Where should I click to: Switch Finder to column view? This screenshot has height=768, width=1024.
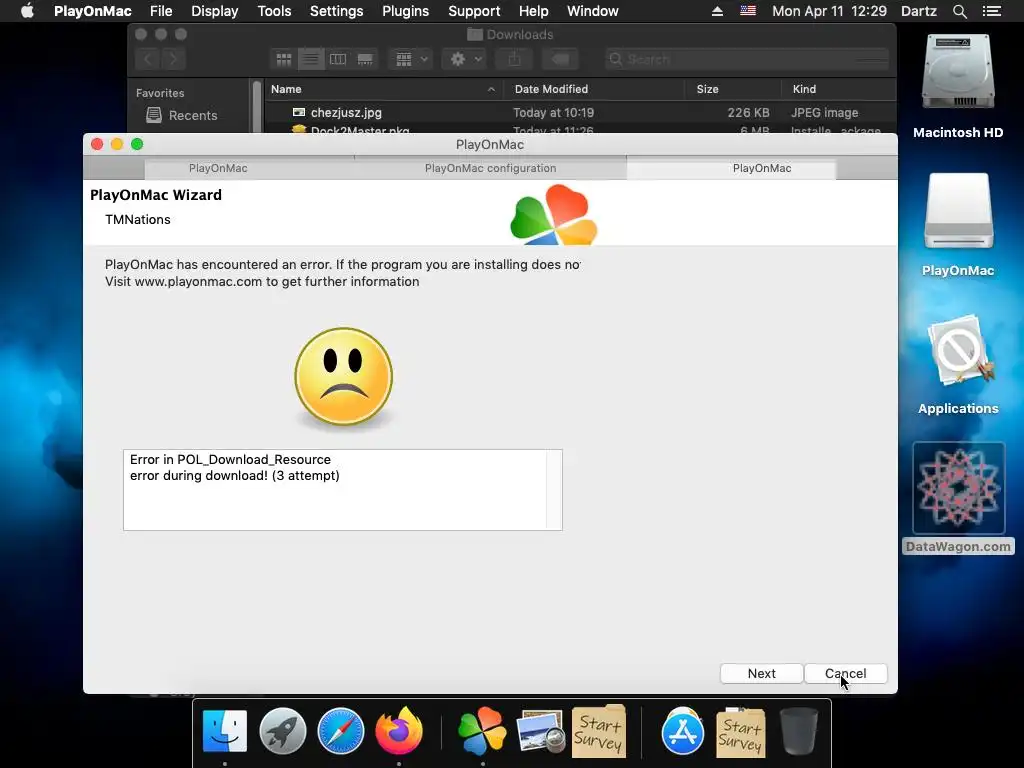tap(338, 59)
